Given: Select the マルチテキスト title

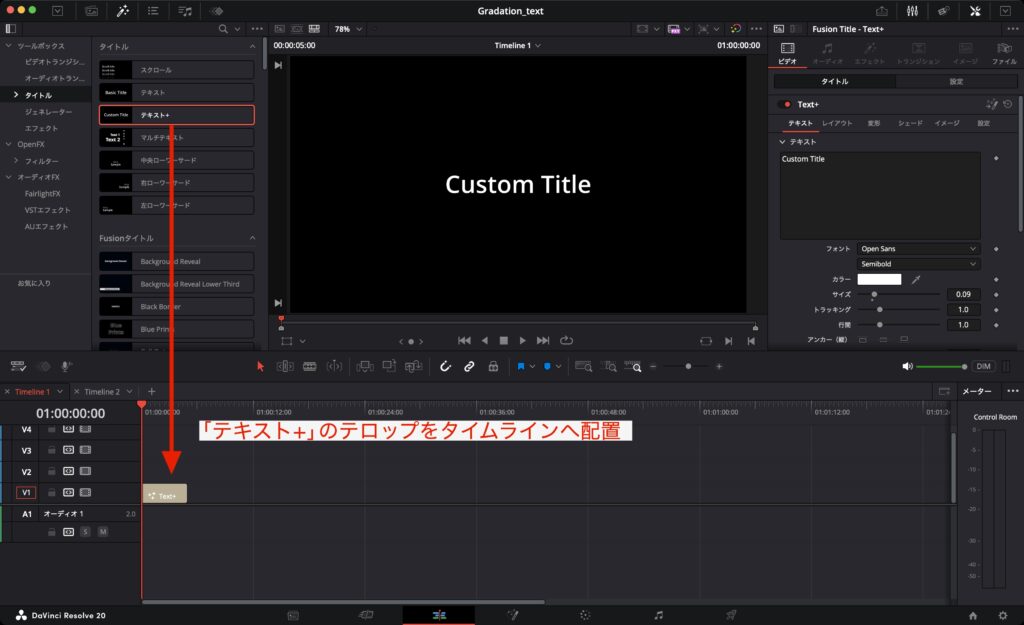Looking at the screenshot, I should 176,138.
